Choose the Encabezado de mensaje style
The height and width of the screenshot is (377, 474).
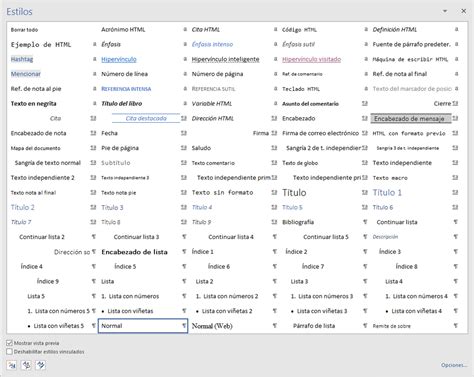click(411, 118)
